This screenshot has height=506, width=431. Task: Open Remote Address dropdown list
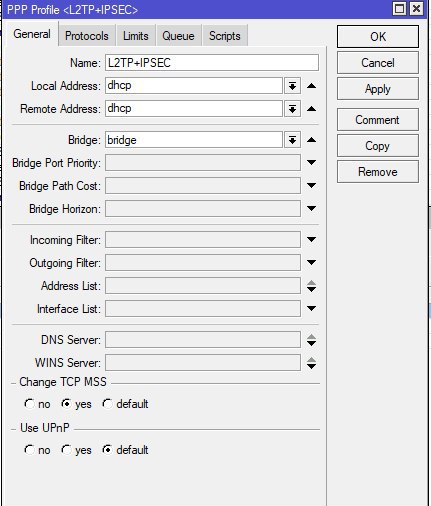coord(292,109)
